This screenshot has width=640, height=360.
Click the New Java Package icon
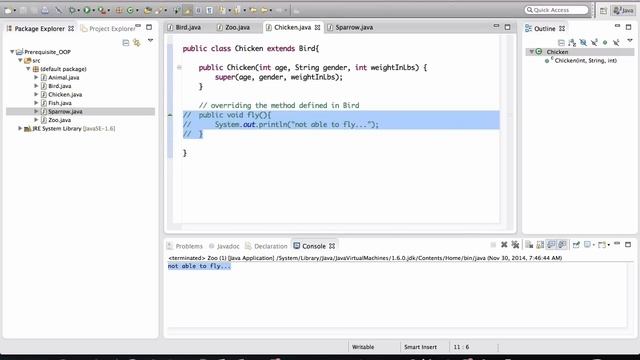(119, 10)
